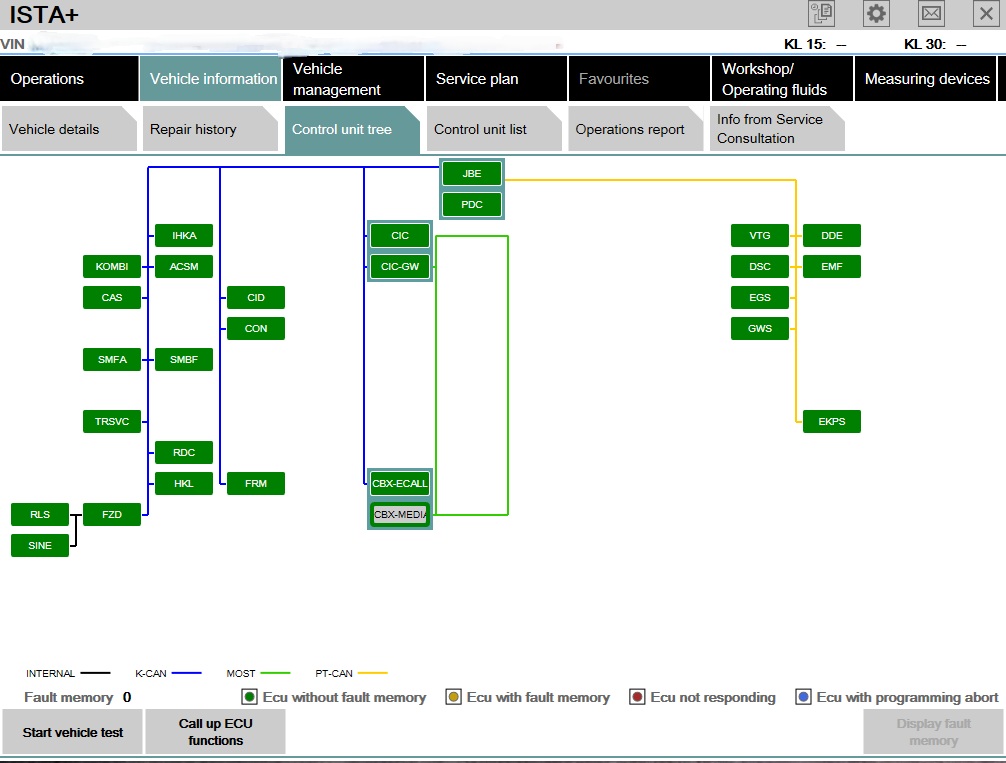The image size is (1006, 763).
Task: Select the JBE control unit node
Action: tap(472, 174)
